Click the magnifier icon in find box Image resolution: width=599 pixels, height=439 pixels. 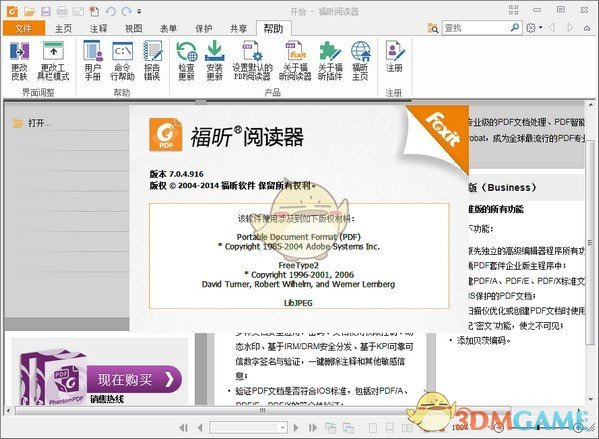pos(515,28)
